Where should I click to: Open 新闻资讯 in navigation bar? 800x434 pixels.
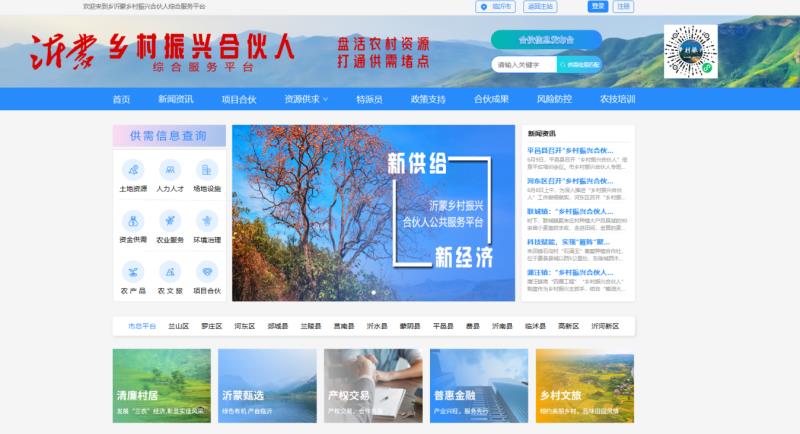pos(176,99)
